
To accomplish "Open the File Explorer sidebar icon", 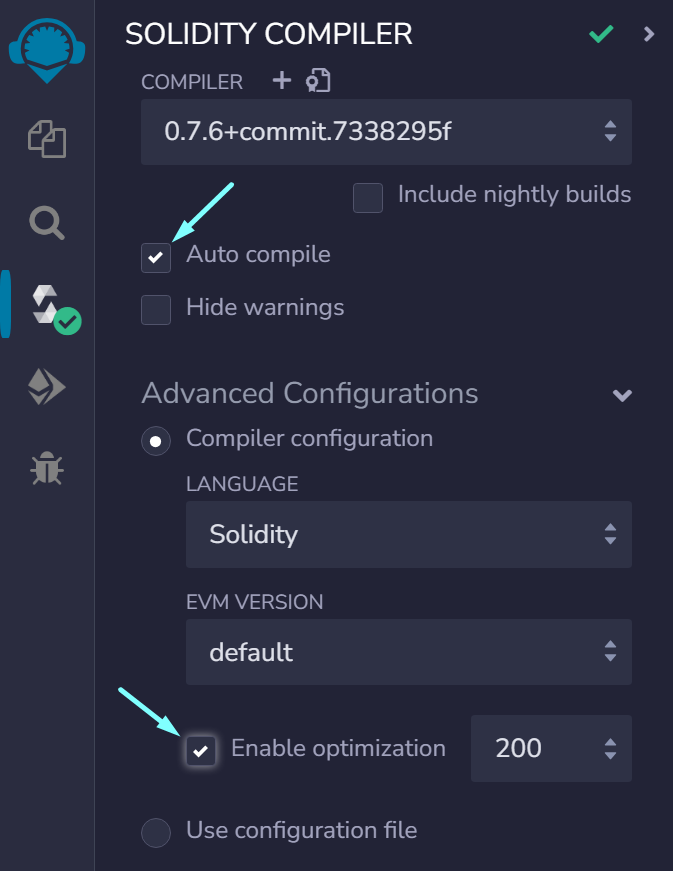I will pyautogui.click(x=47, y=139).
